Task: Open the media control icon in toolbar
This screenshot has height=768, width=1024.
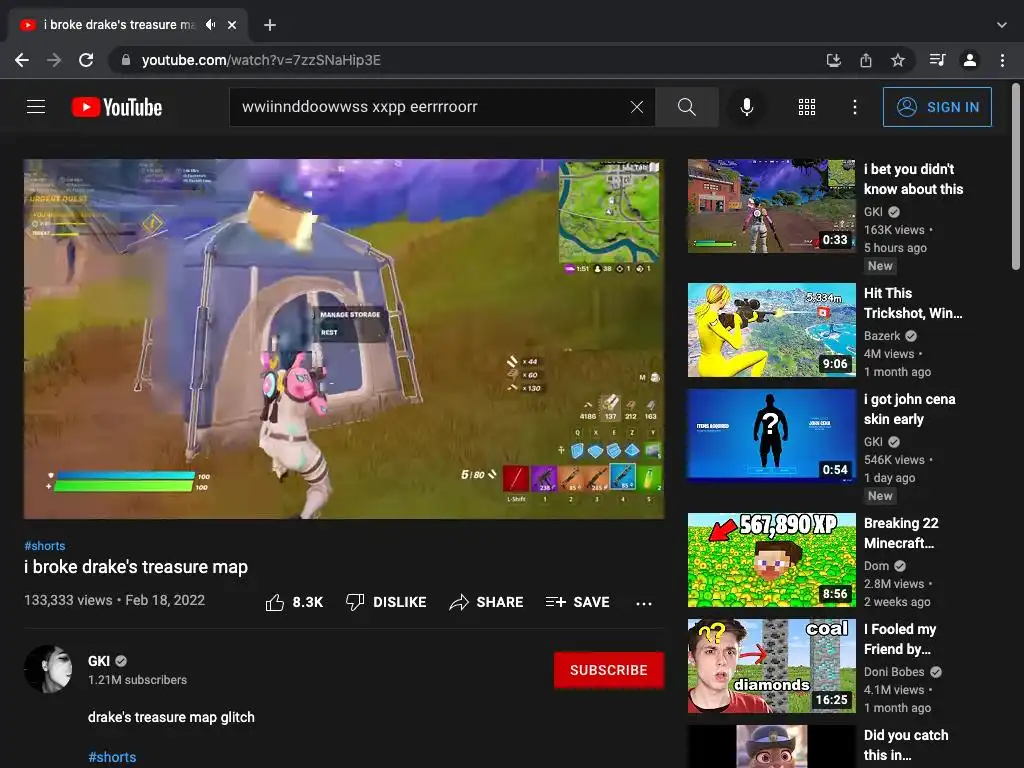Action: pyautogui.click(x=937, y=60)
